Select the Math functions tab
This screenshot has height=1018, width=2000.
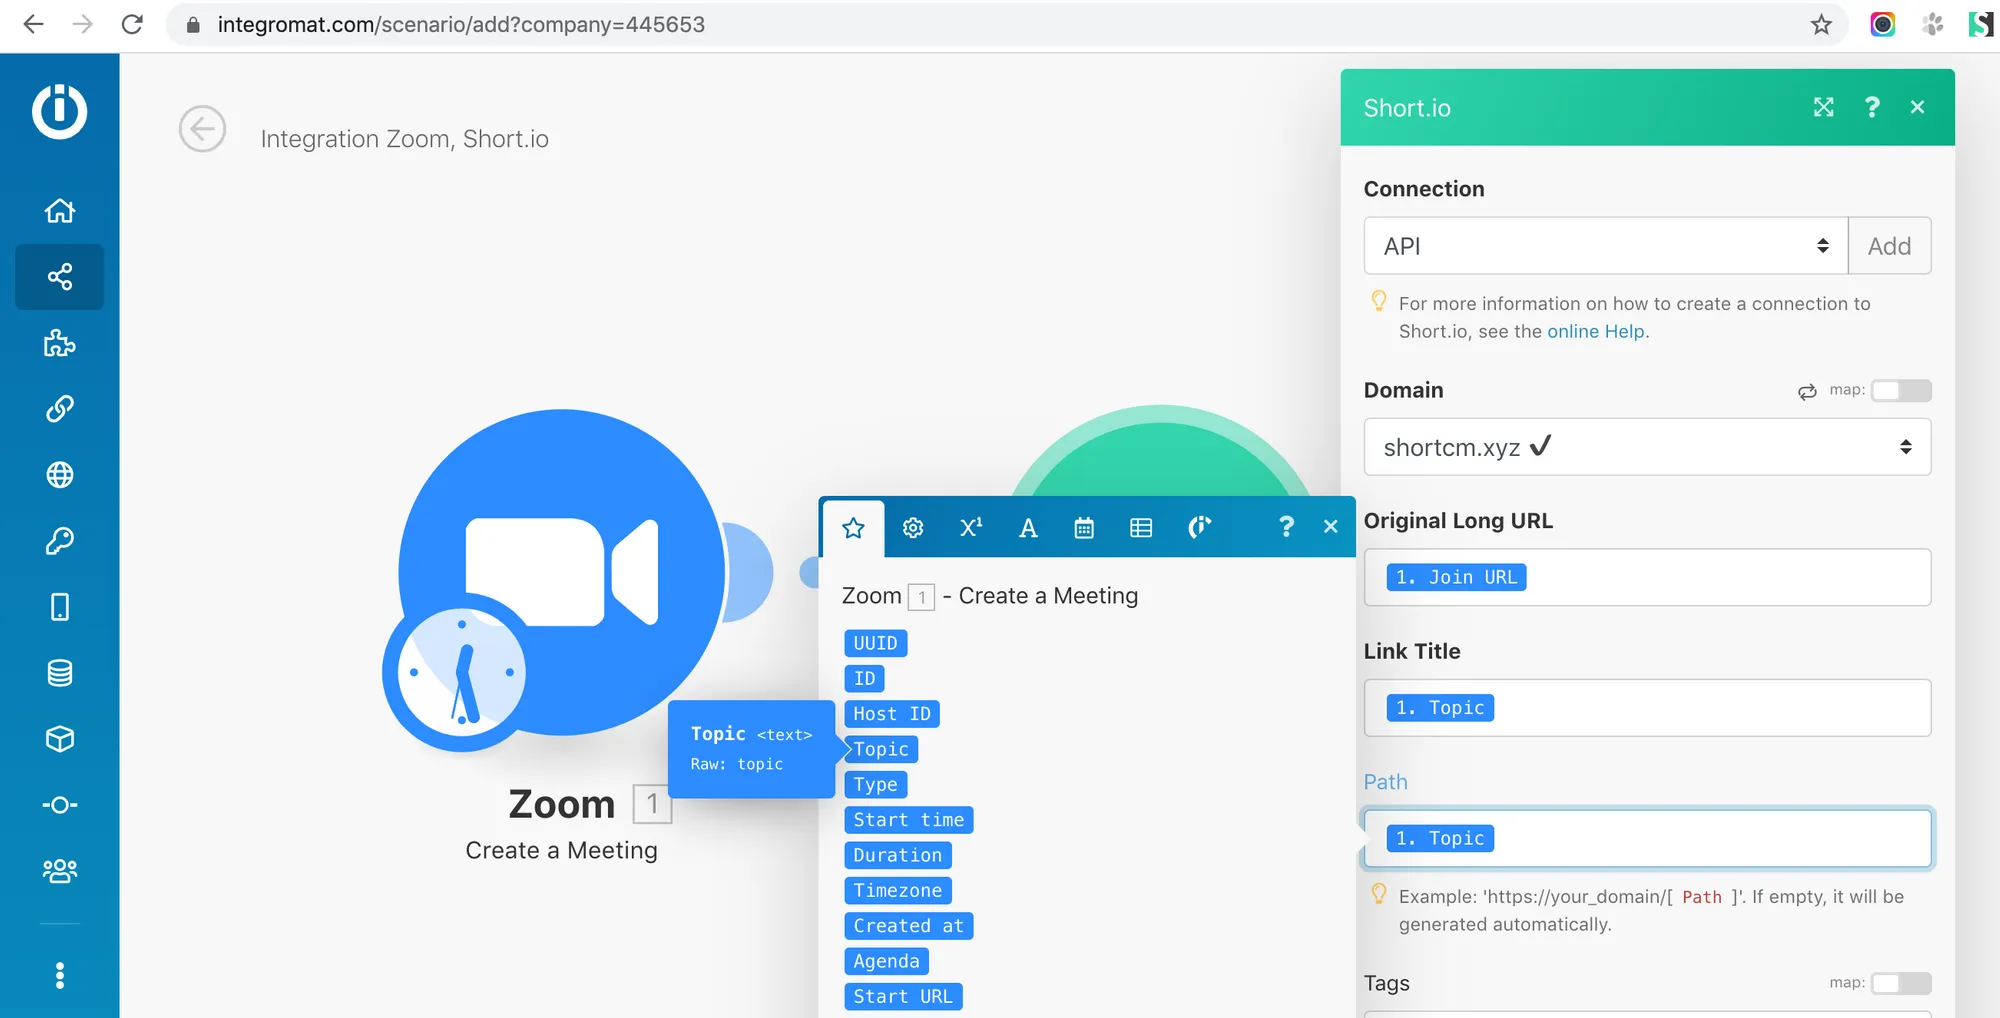coord(971,528)
